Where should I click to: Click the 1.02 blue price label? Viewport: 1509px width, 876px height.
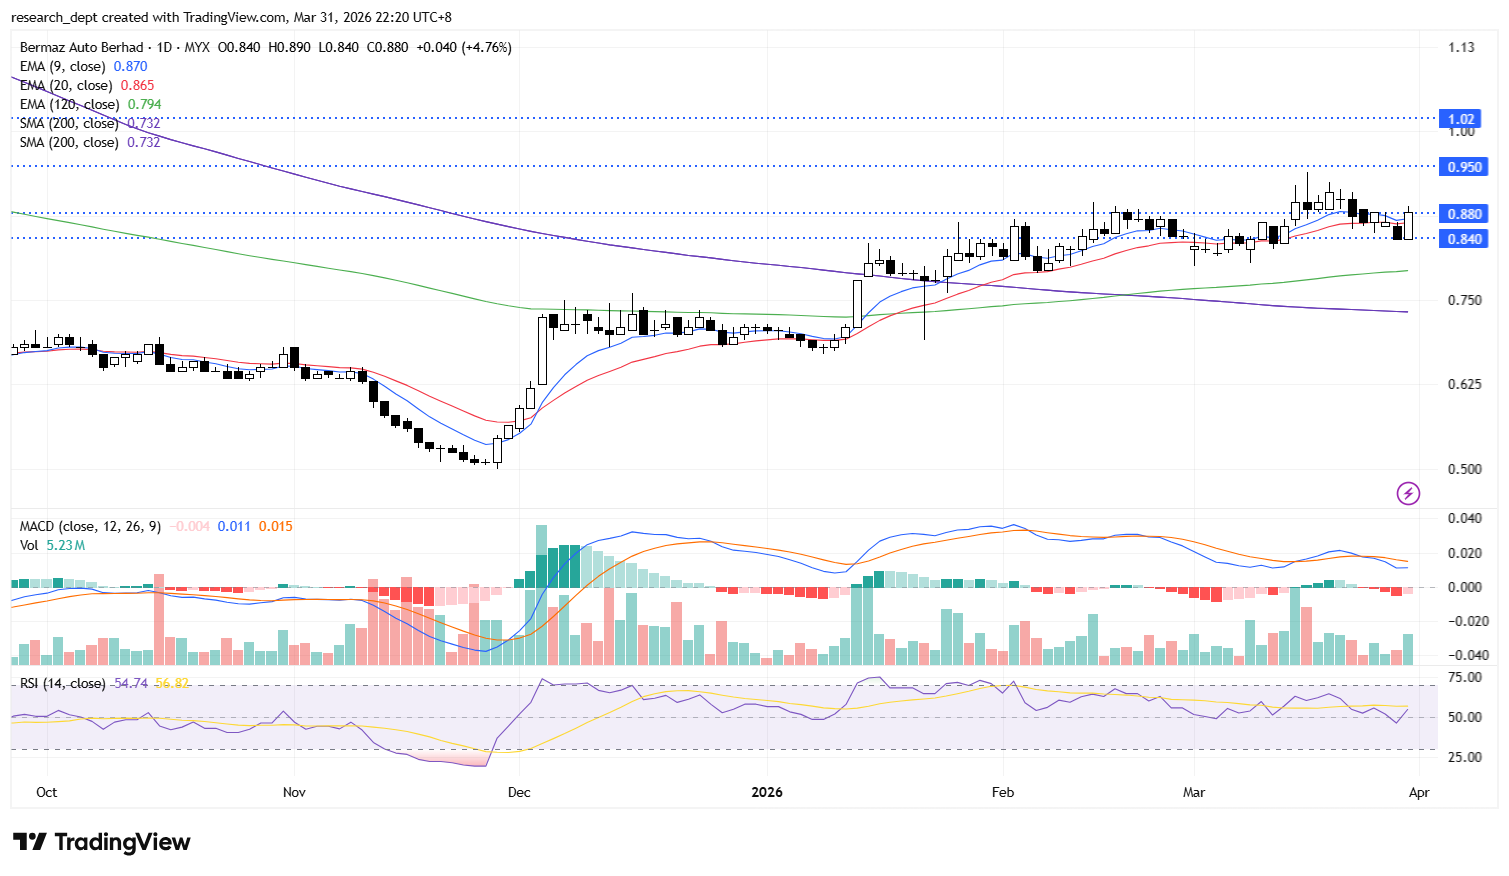click(x=1461, y=119)
